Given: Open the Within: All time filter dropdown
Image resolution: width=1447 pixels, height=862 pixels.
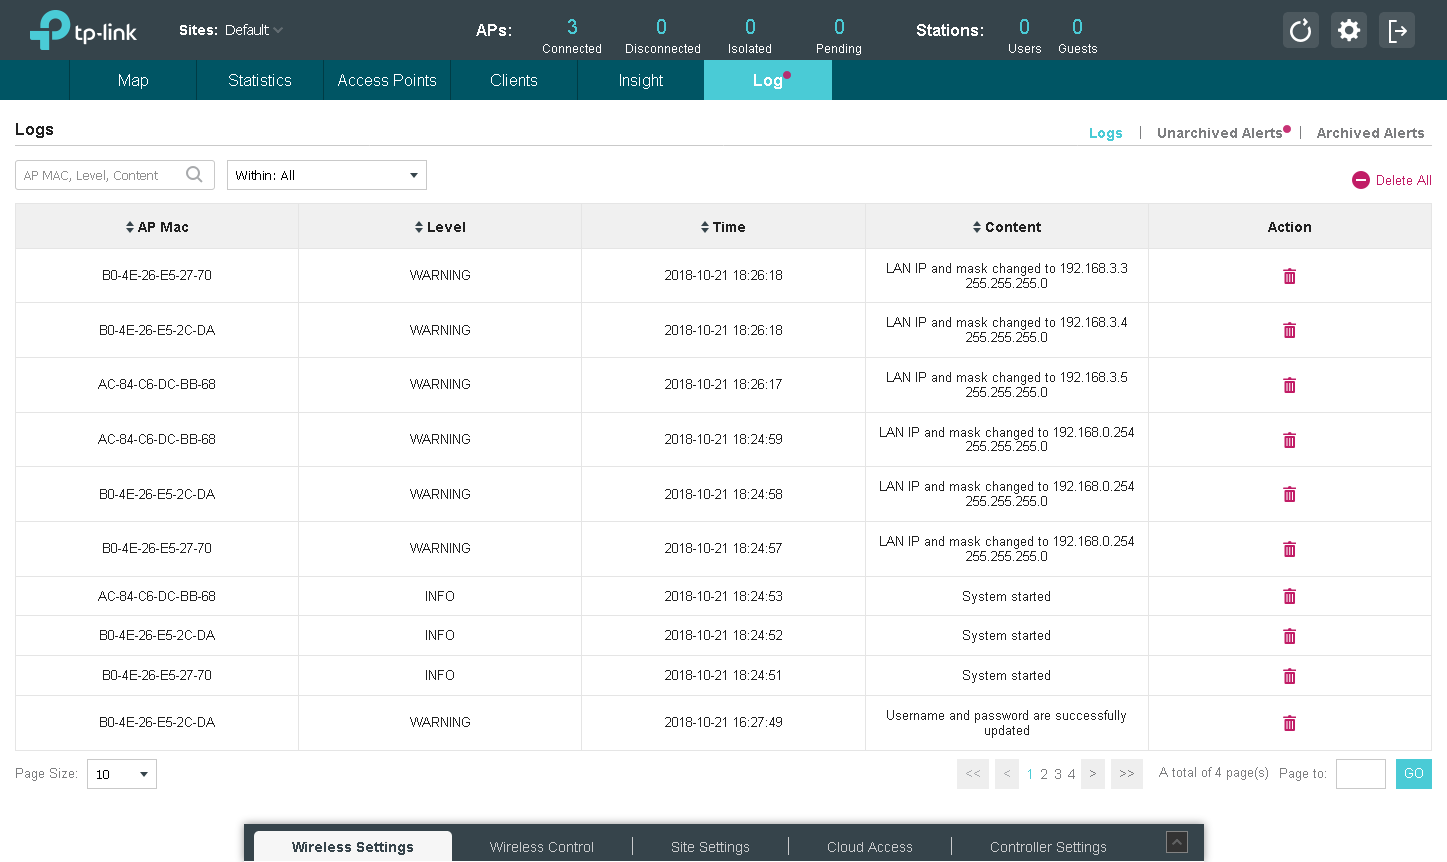Looking at the screenshot, I should point(327,175).
